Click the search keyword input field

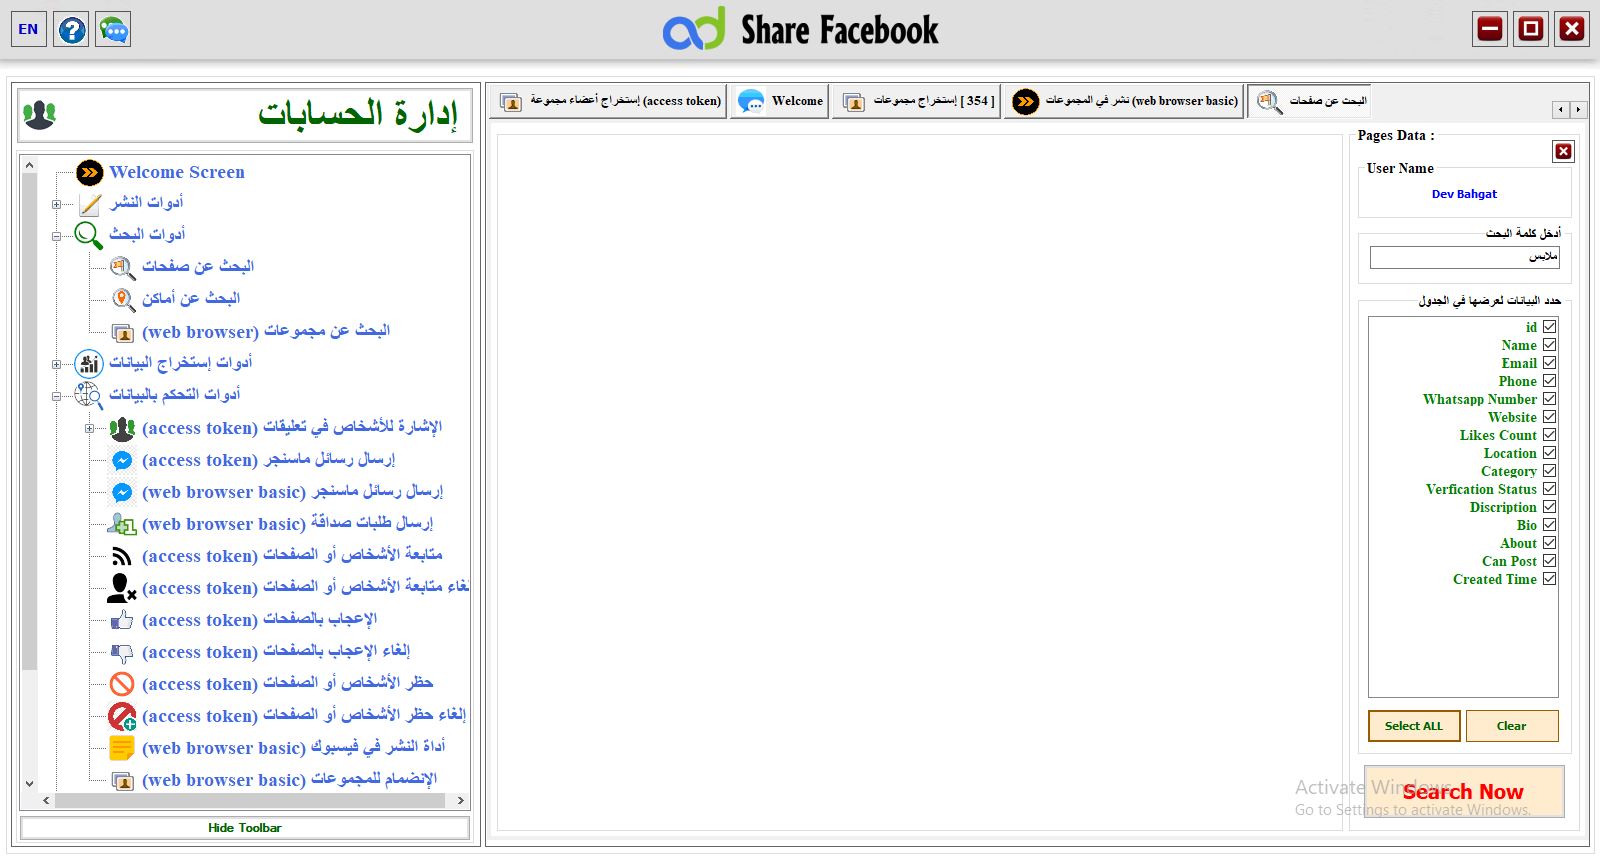click(x=1464, y=257)
